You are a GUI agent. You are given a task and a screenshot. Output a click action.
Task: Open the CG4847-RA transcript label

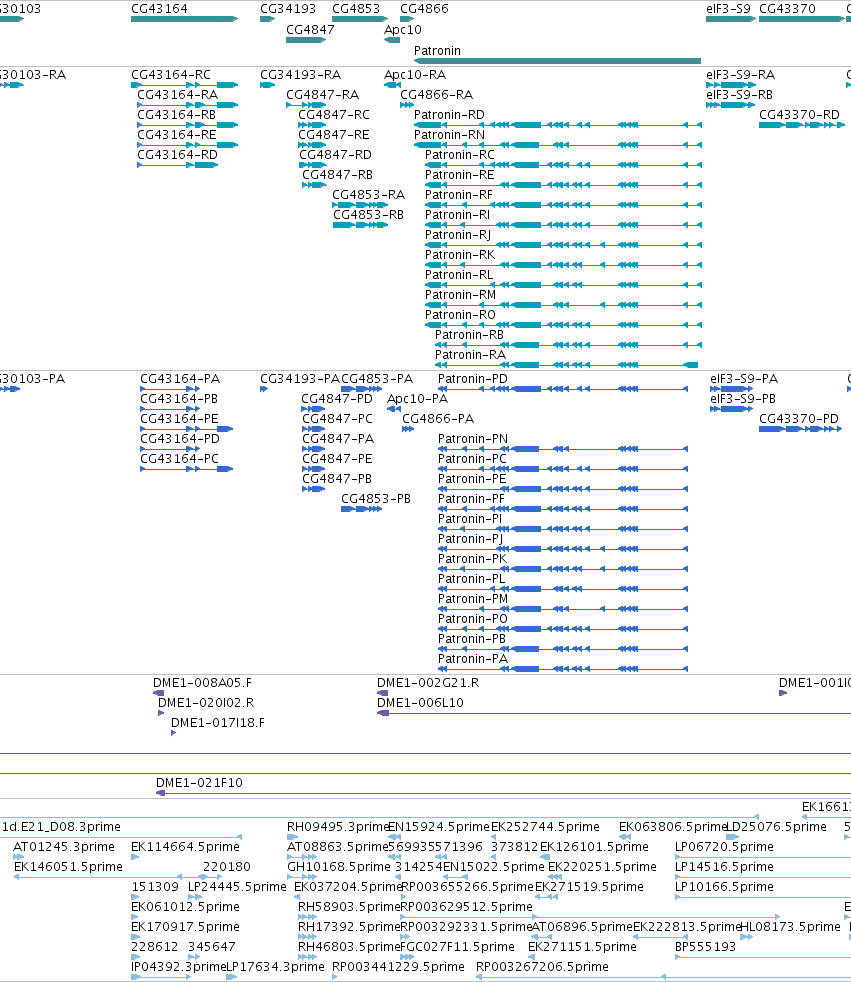322,95
